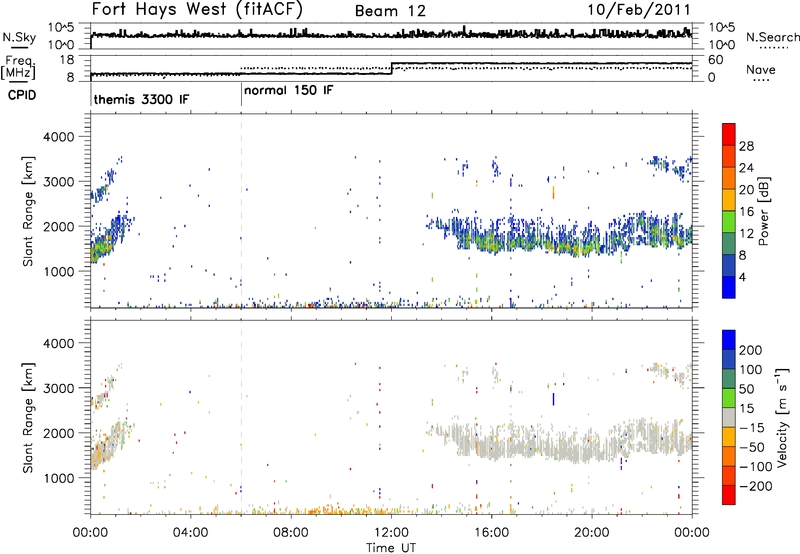Click the 'themis 3300 IF' annotation
The width and height of the screenshot is (800, 554).
141,99
